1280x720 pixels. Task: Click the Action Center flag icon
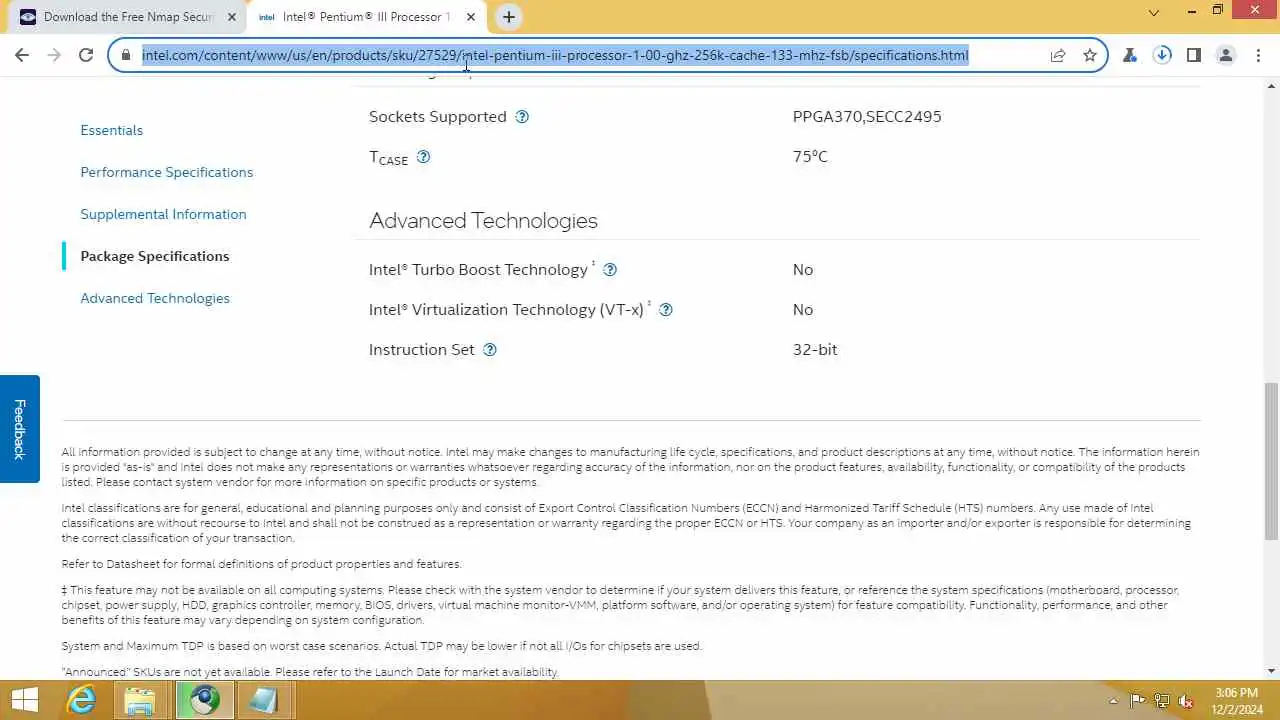click(1138, 701)
